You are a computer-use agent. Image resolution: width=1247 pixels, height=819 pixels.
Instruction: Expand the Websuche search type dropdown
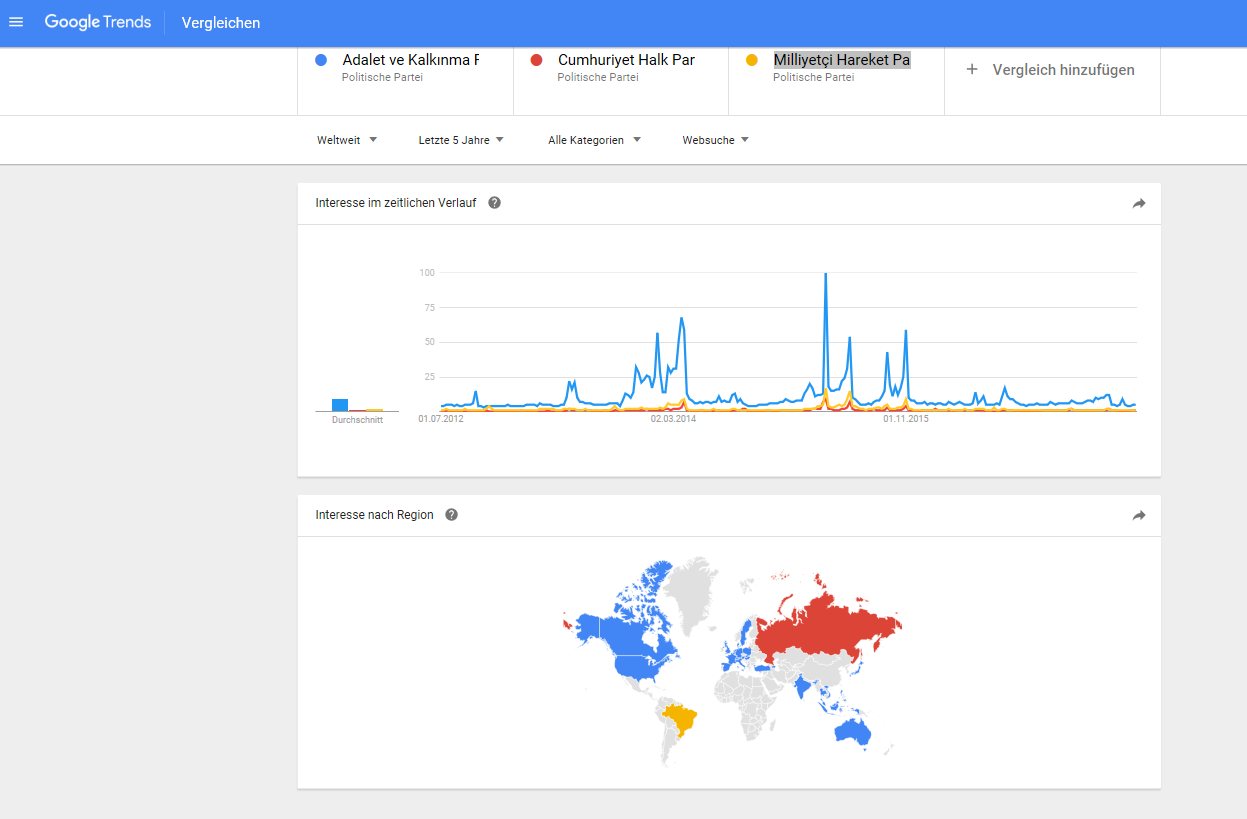pos(715,140)
